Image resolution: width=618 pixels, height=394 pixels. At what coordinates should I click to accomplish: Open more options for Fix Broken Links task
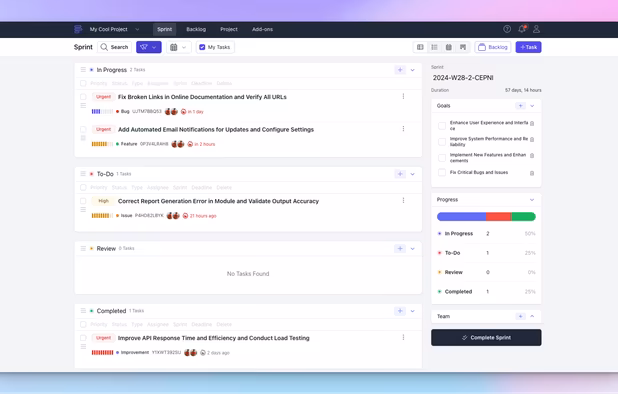click(x=403, y=96)
